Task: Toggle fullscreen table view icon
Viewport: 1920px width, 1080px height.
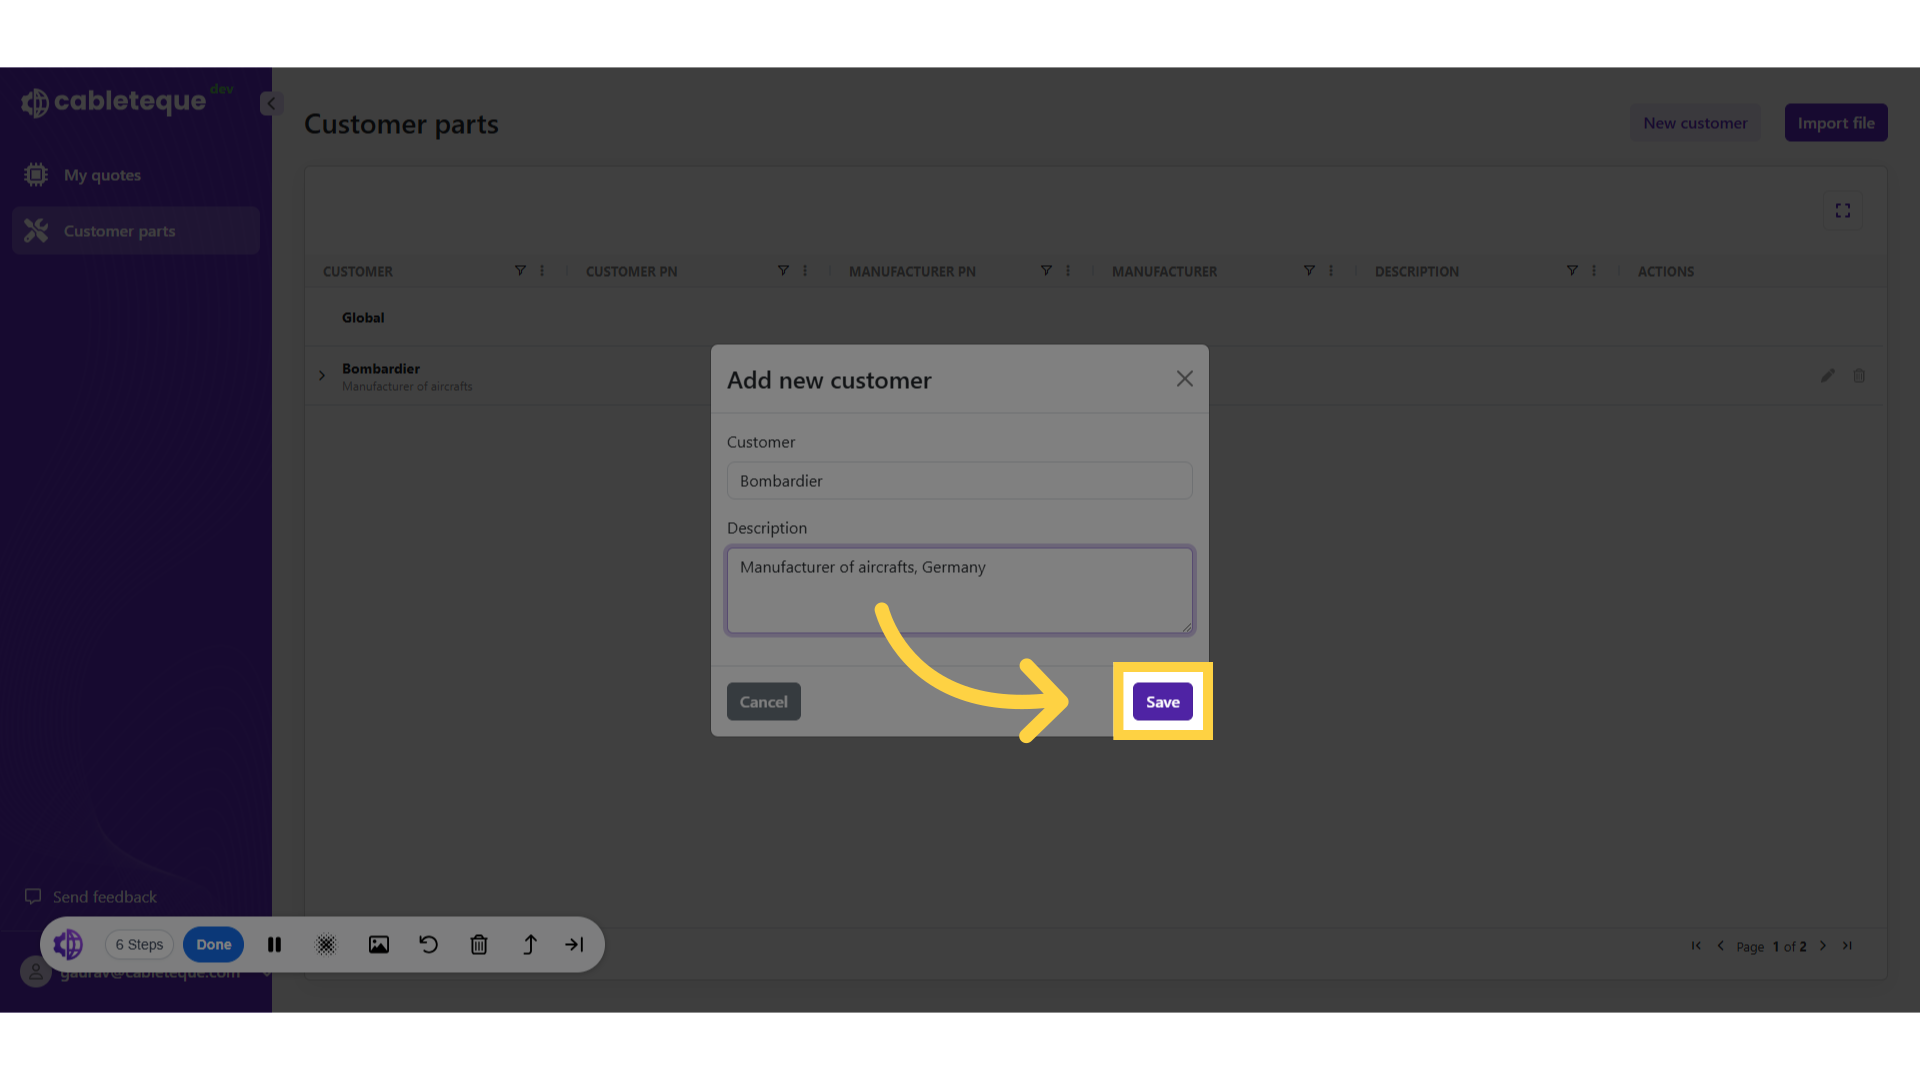Action: [1842, 211]
